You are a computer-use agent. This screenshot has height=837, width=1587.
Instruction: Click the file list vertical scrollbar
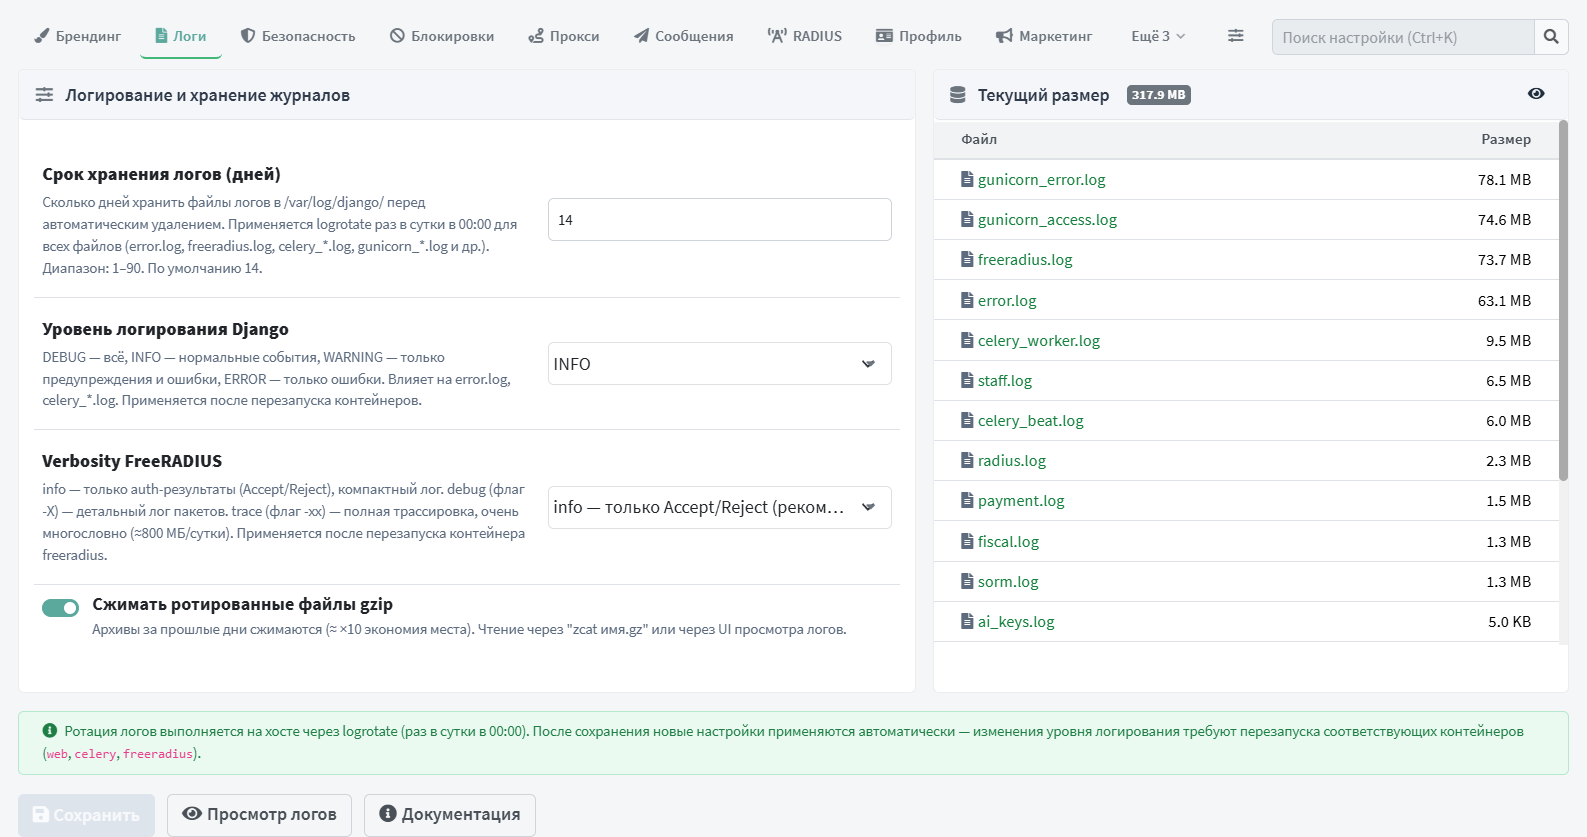pyautogui.click(x=1563, y=300)
